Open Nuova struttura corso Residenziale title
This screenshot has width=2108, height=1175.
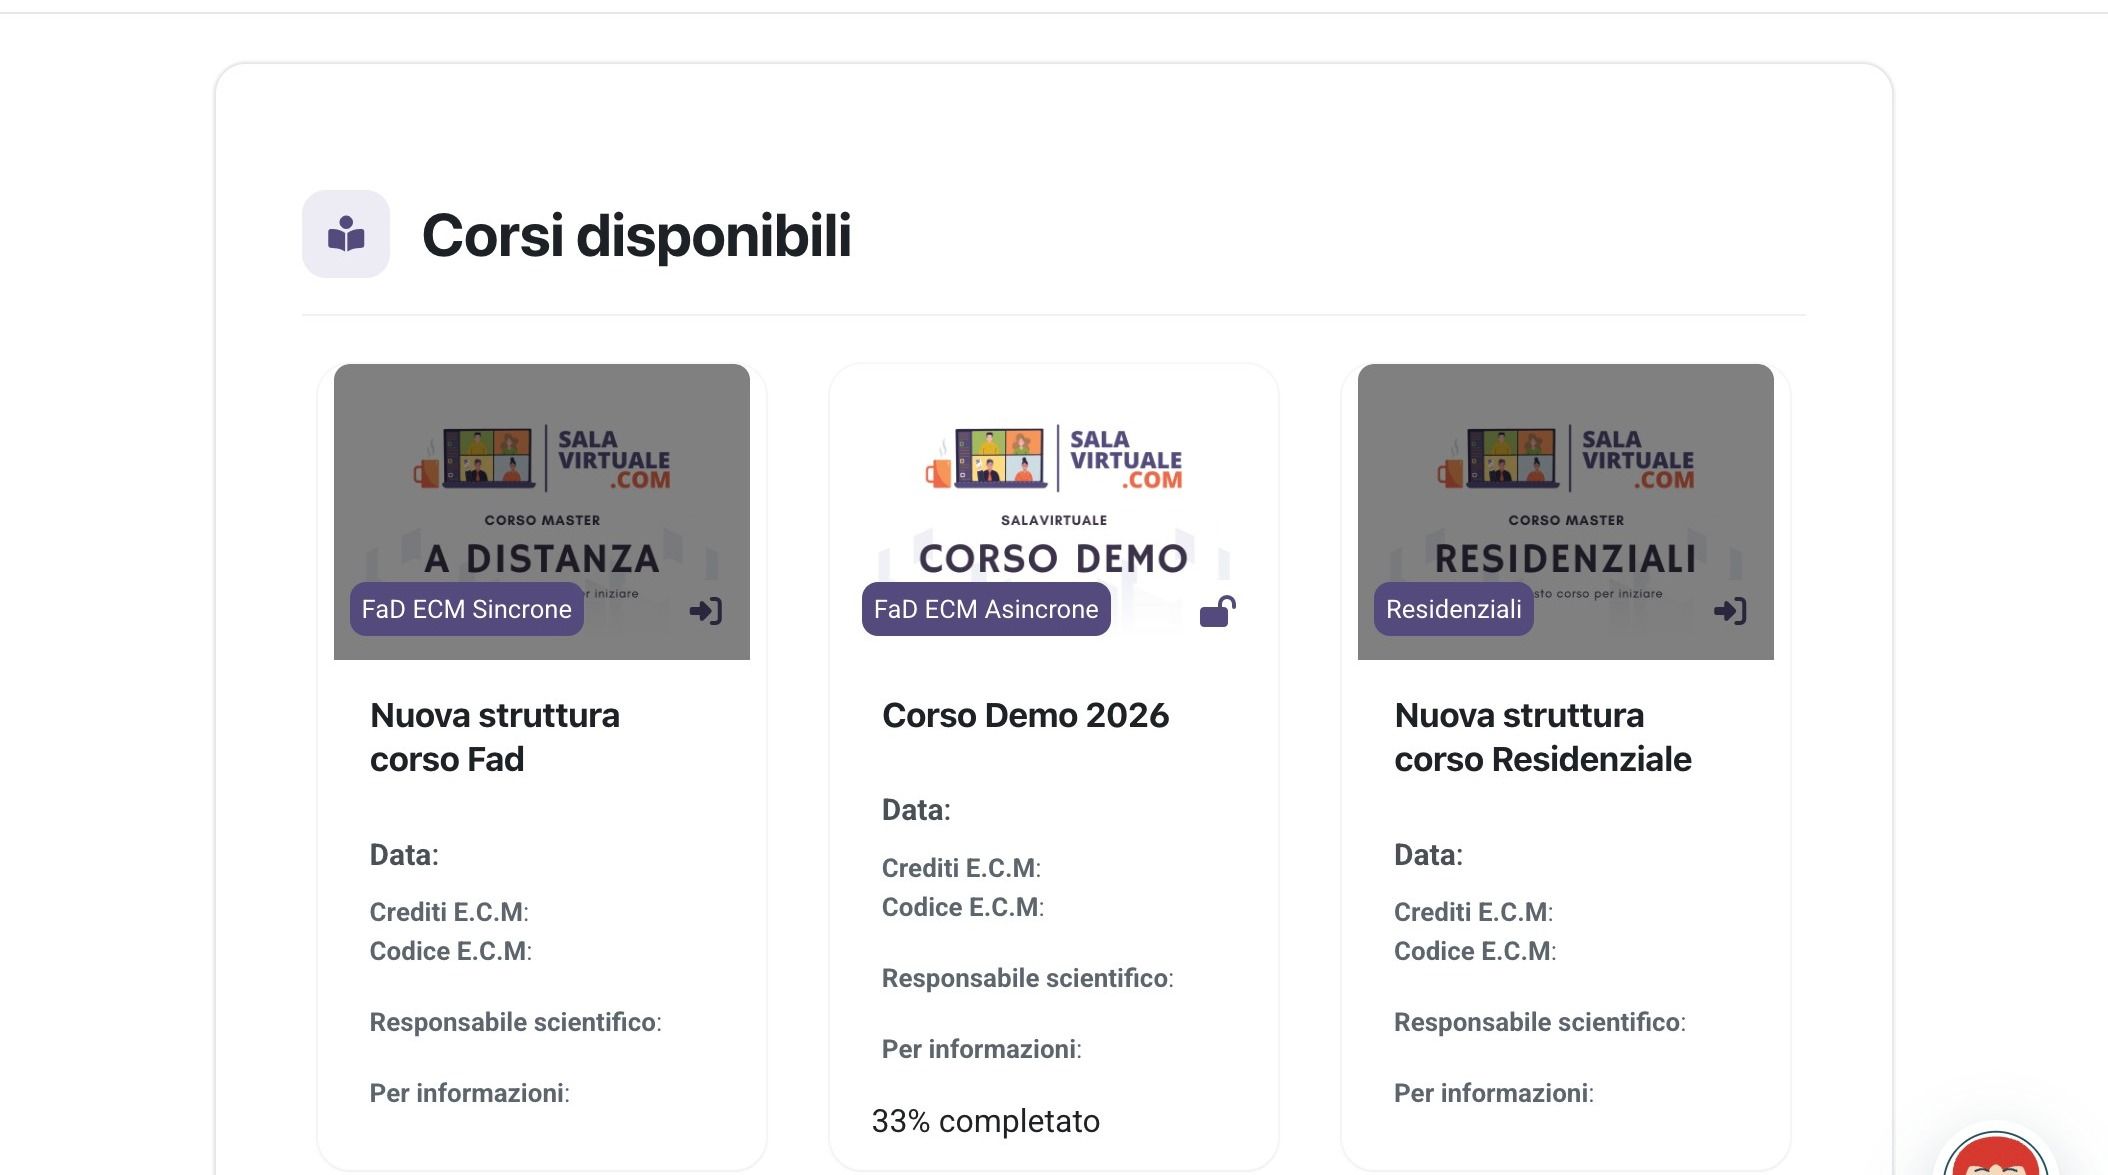1543,737
